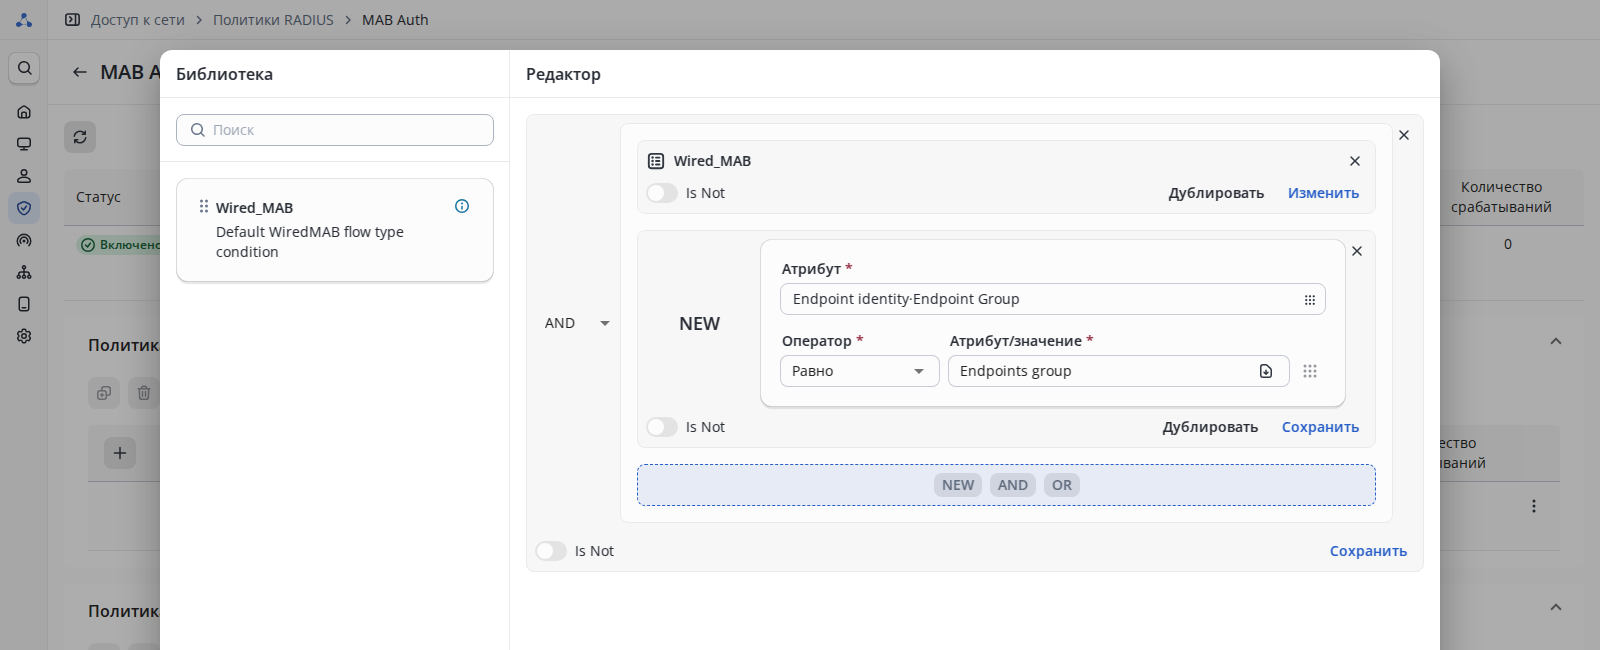
Task: Enable the bottom outer Is Not switch
Action: [551, 551]
